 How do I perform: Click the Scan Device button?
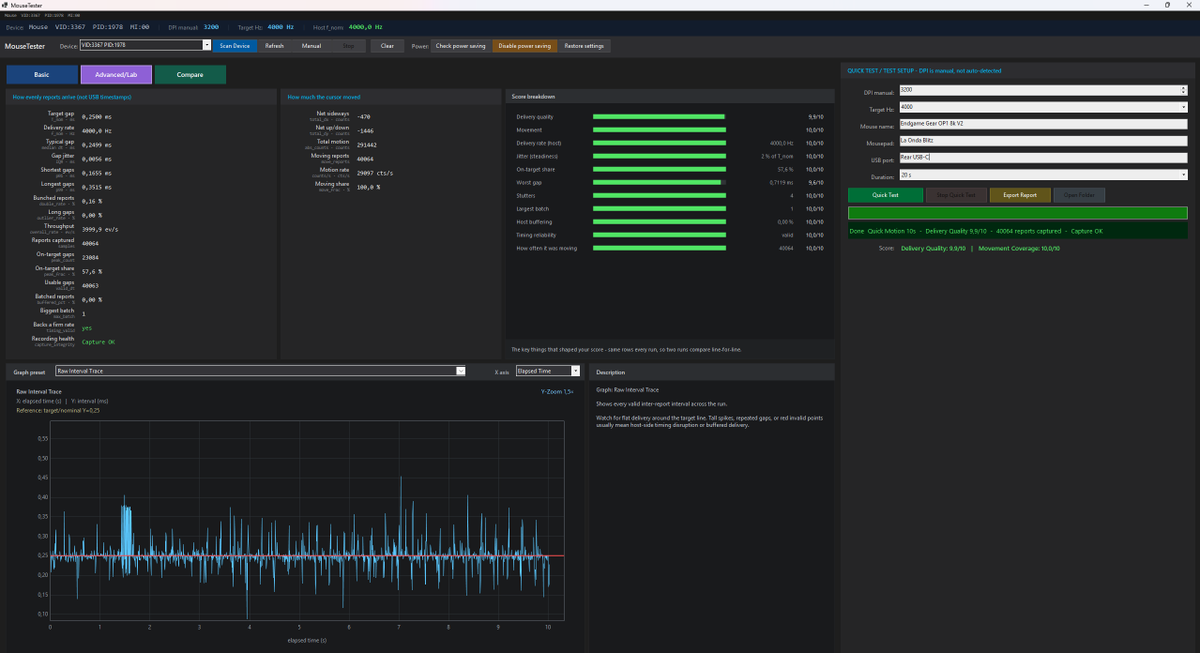point(237,46)
